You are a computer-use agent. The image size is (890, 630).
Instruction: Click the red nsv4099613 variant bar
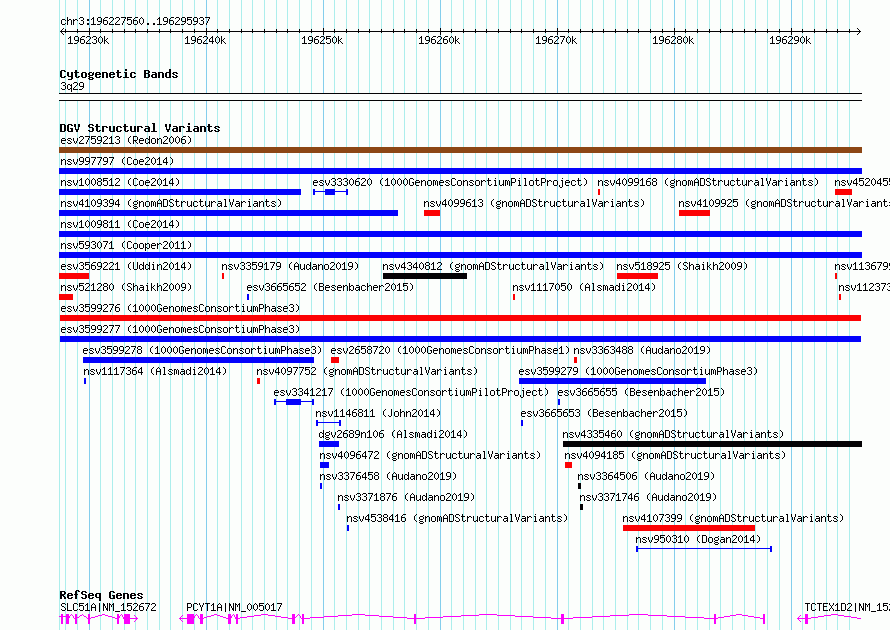coord(432,213)
